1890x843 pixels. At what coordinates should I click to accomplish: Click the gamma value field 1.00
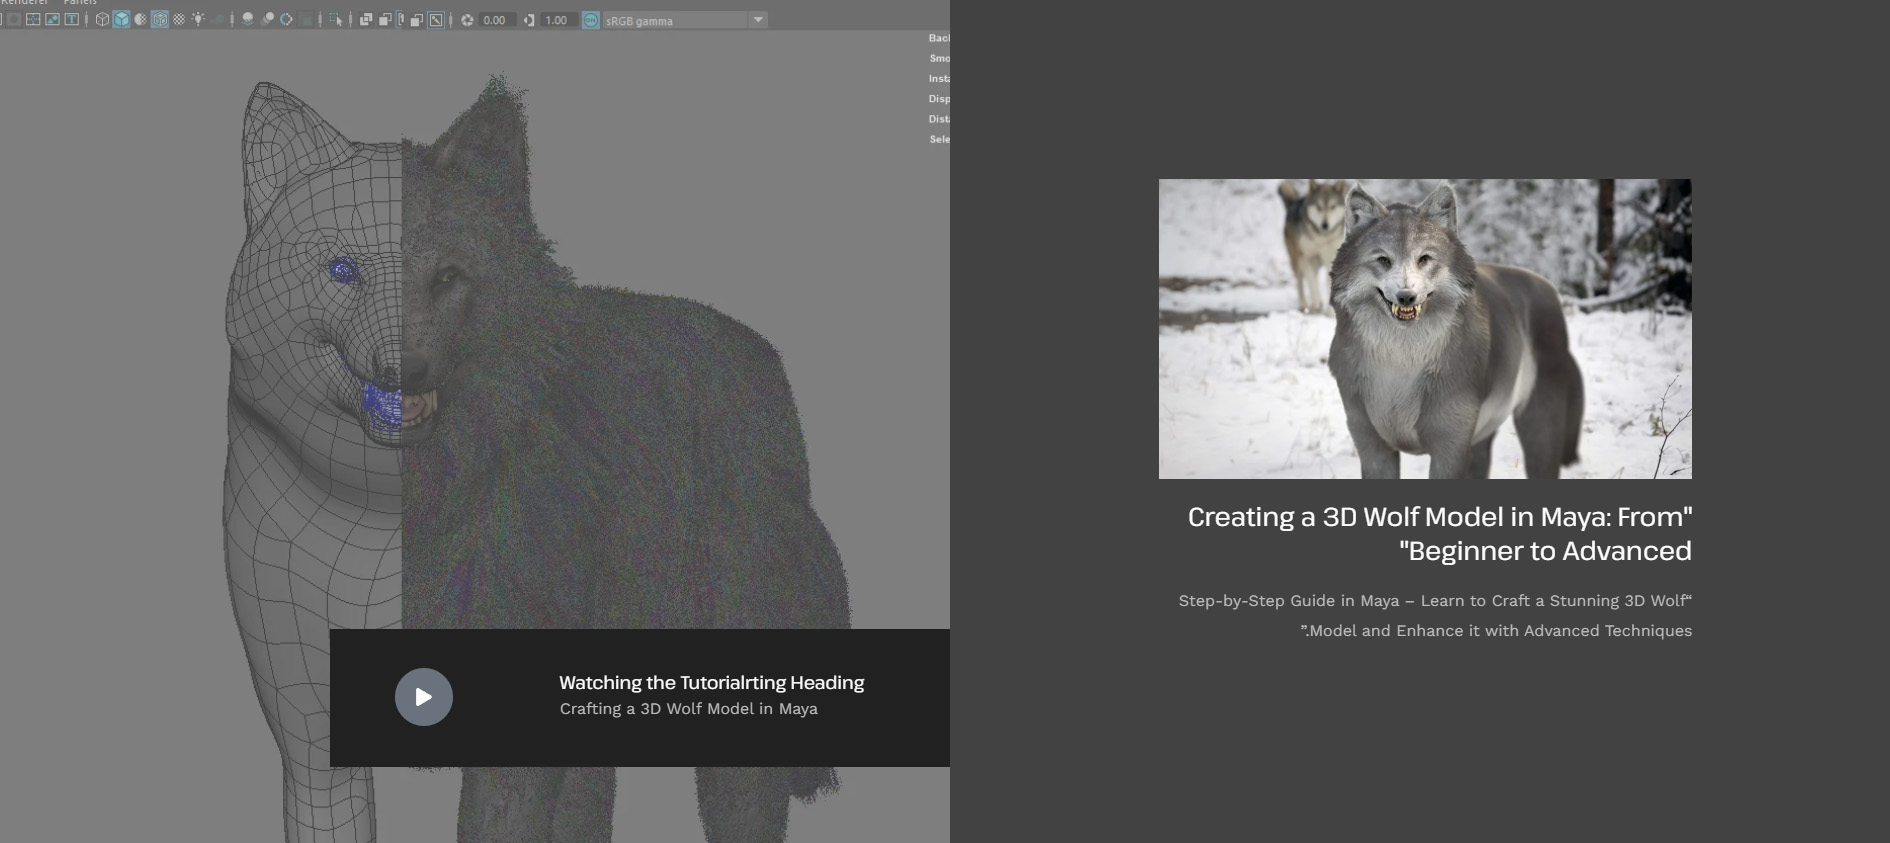557,20
